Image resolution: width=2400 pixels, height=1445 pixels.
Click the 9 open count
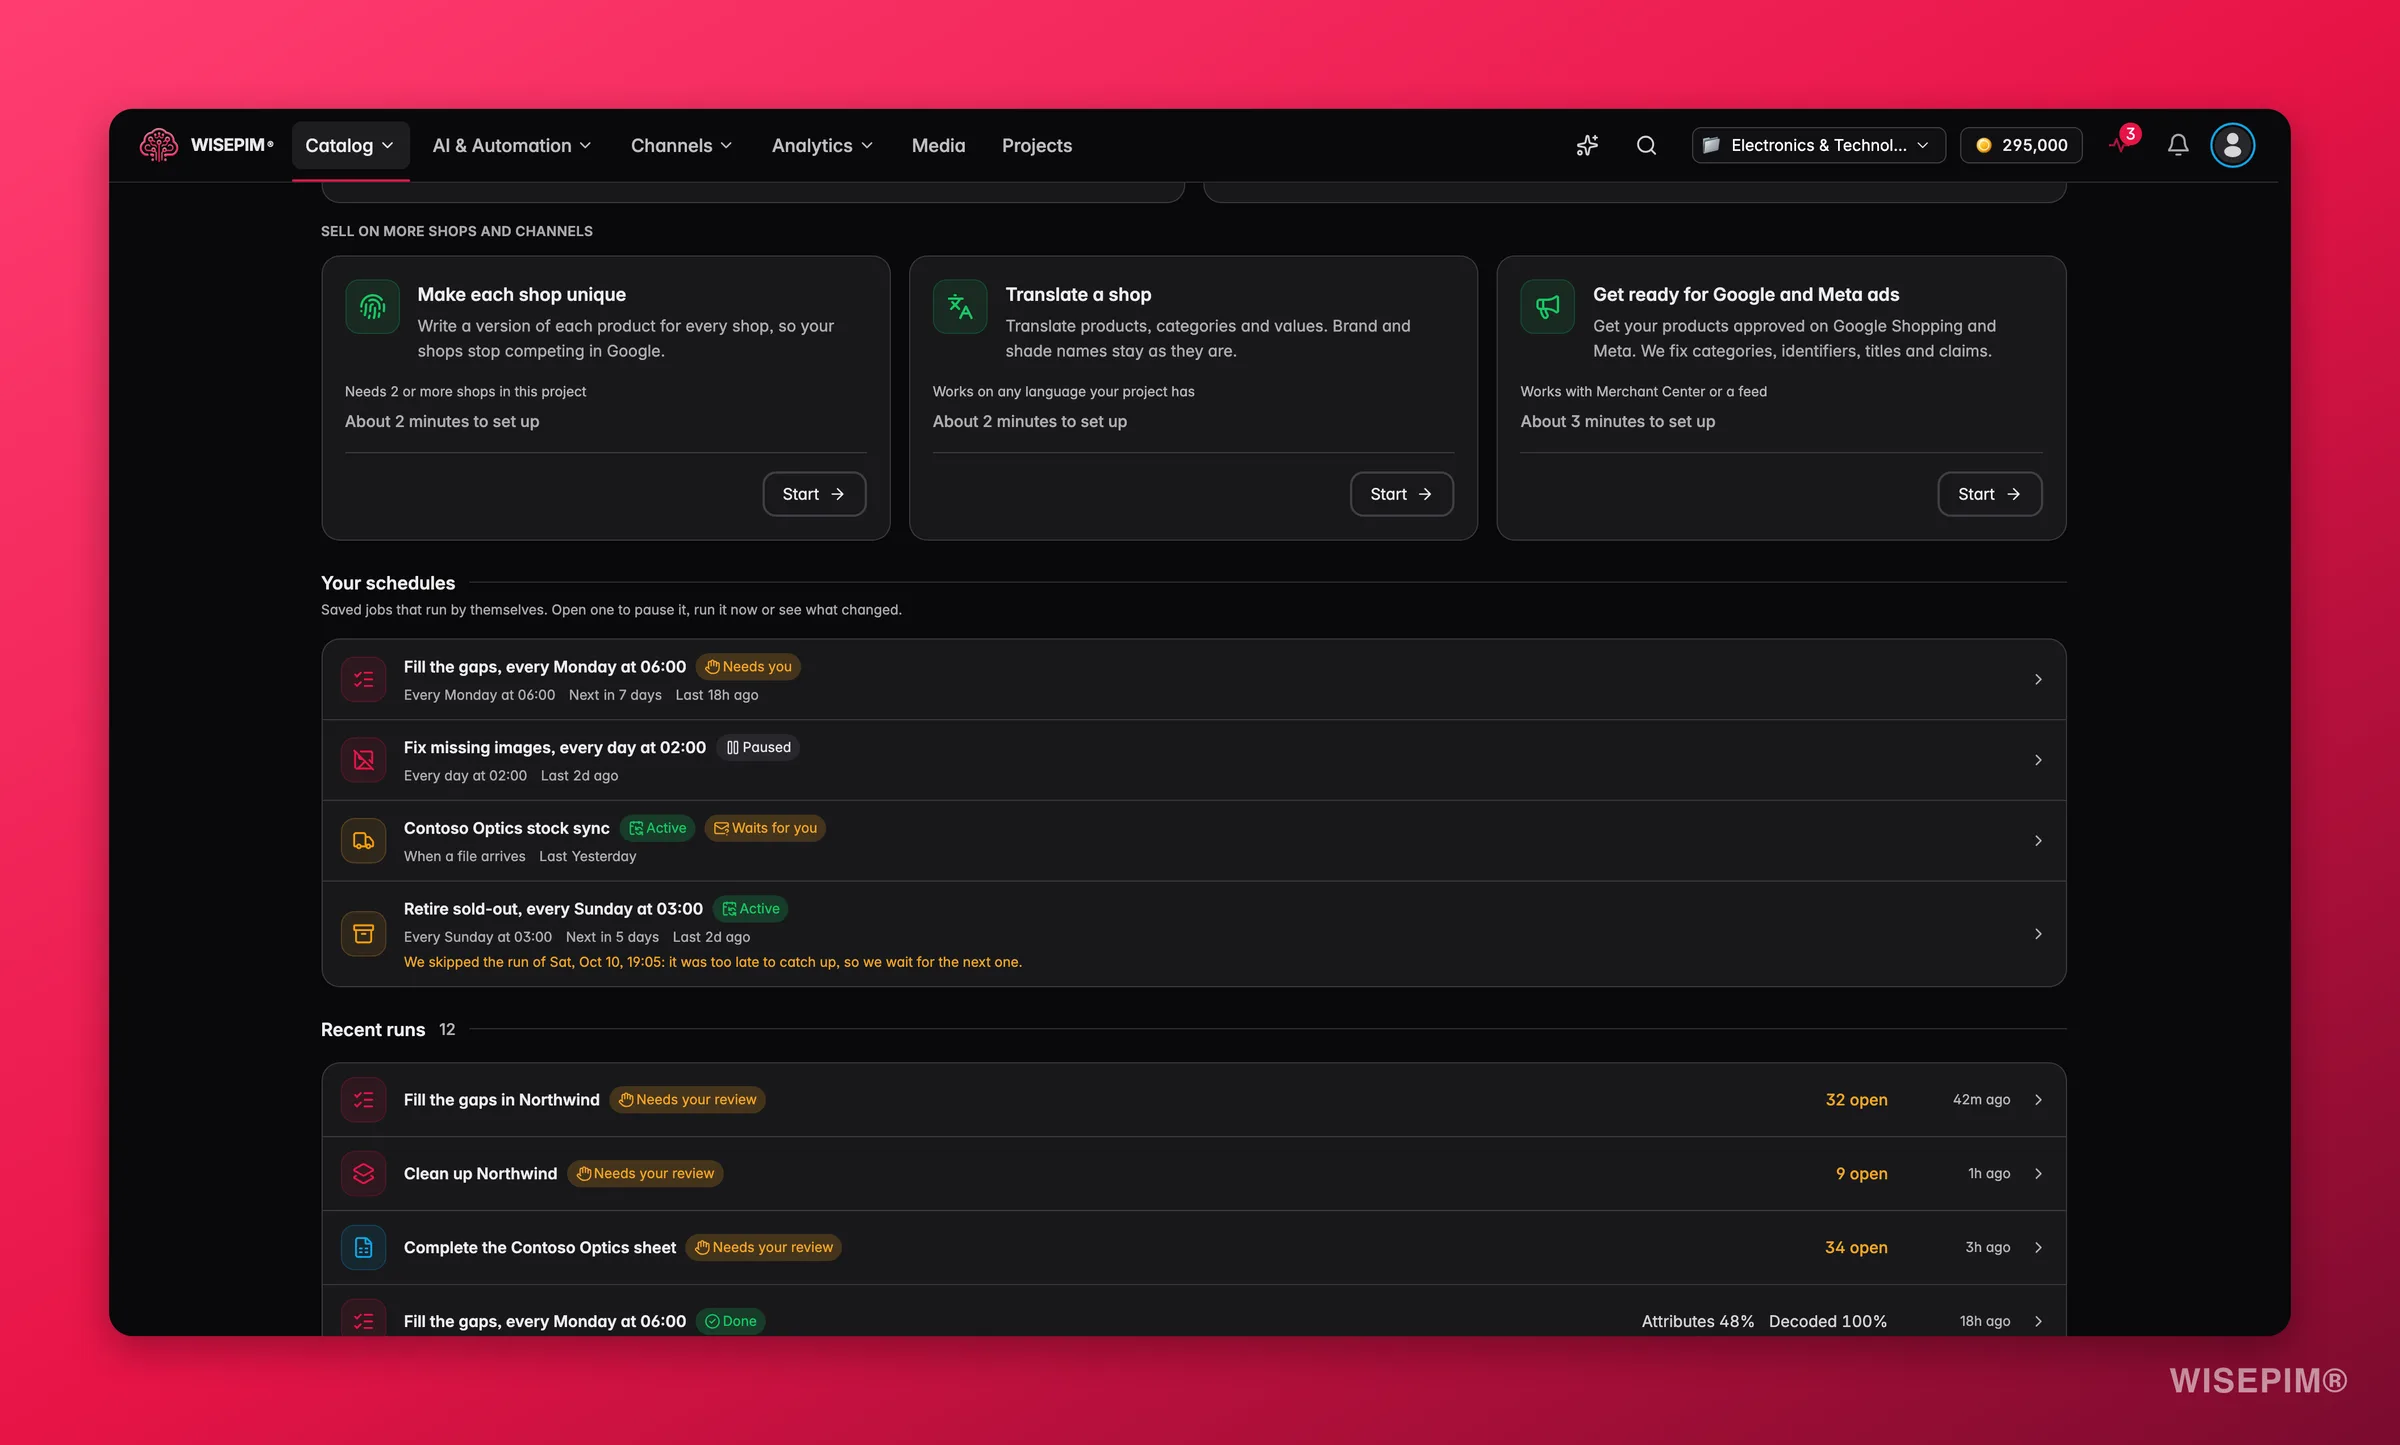pyautogui.click(x=1861, y=1173)
